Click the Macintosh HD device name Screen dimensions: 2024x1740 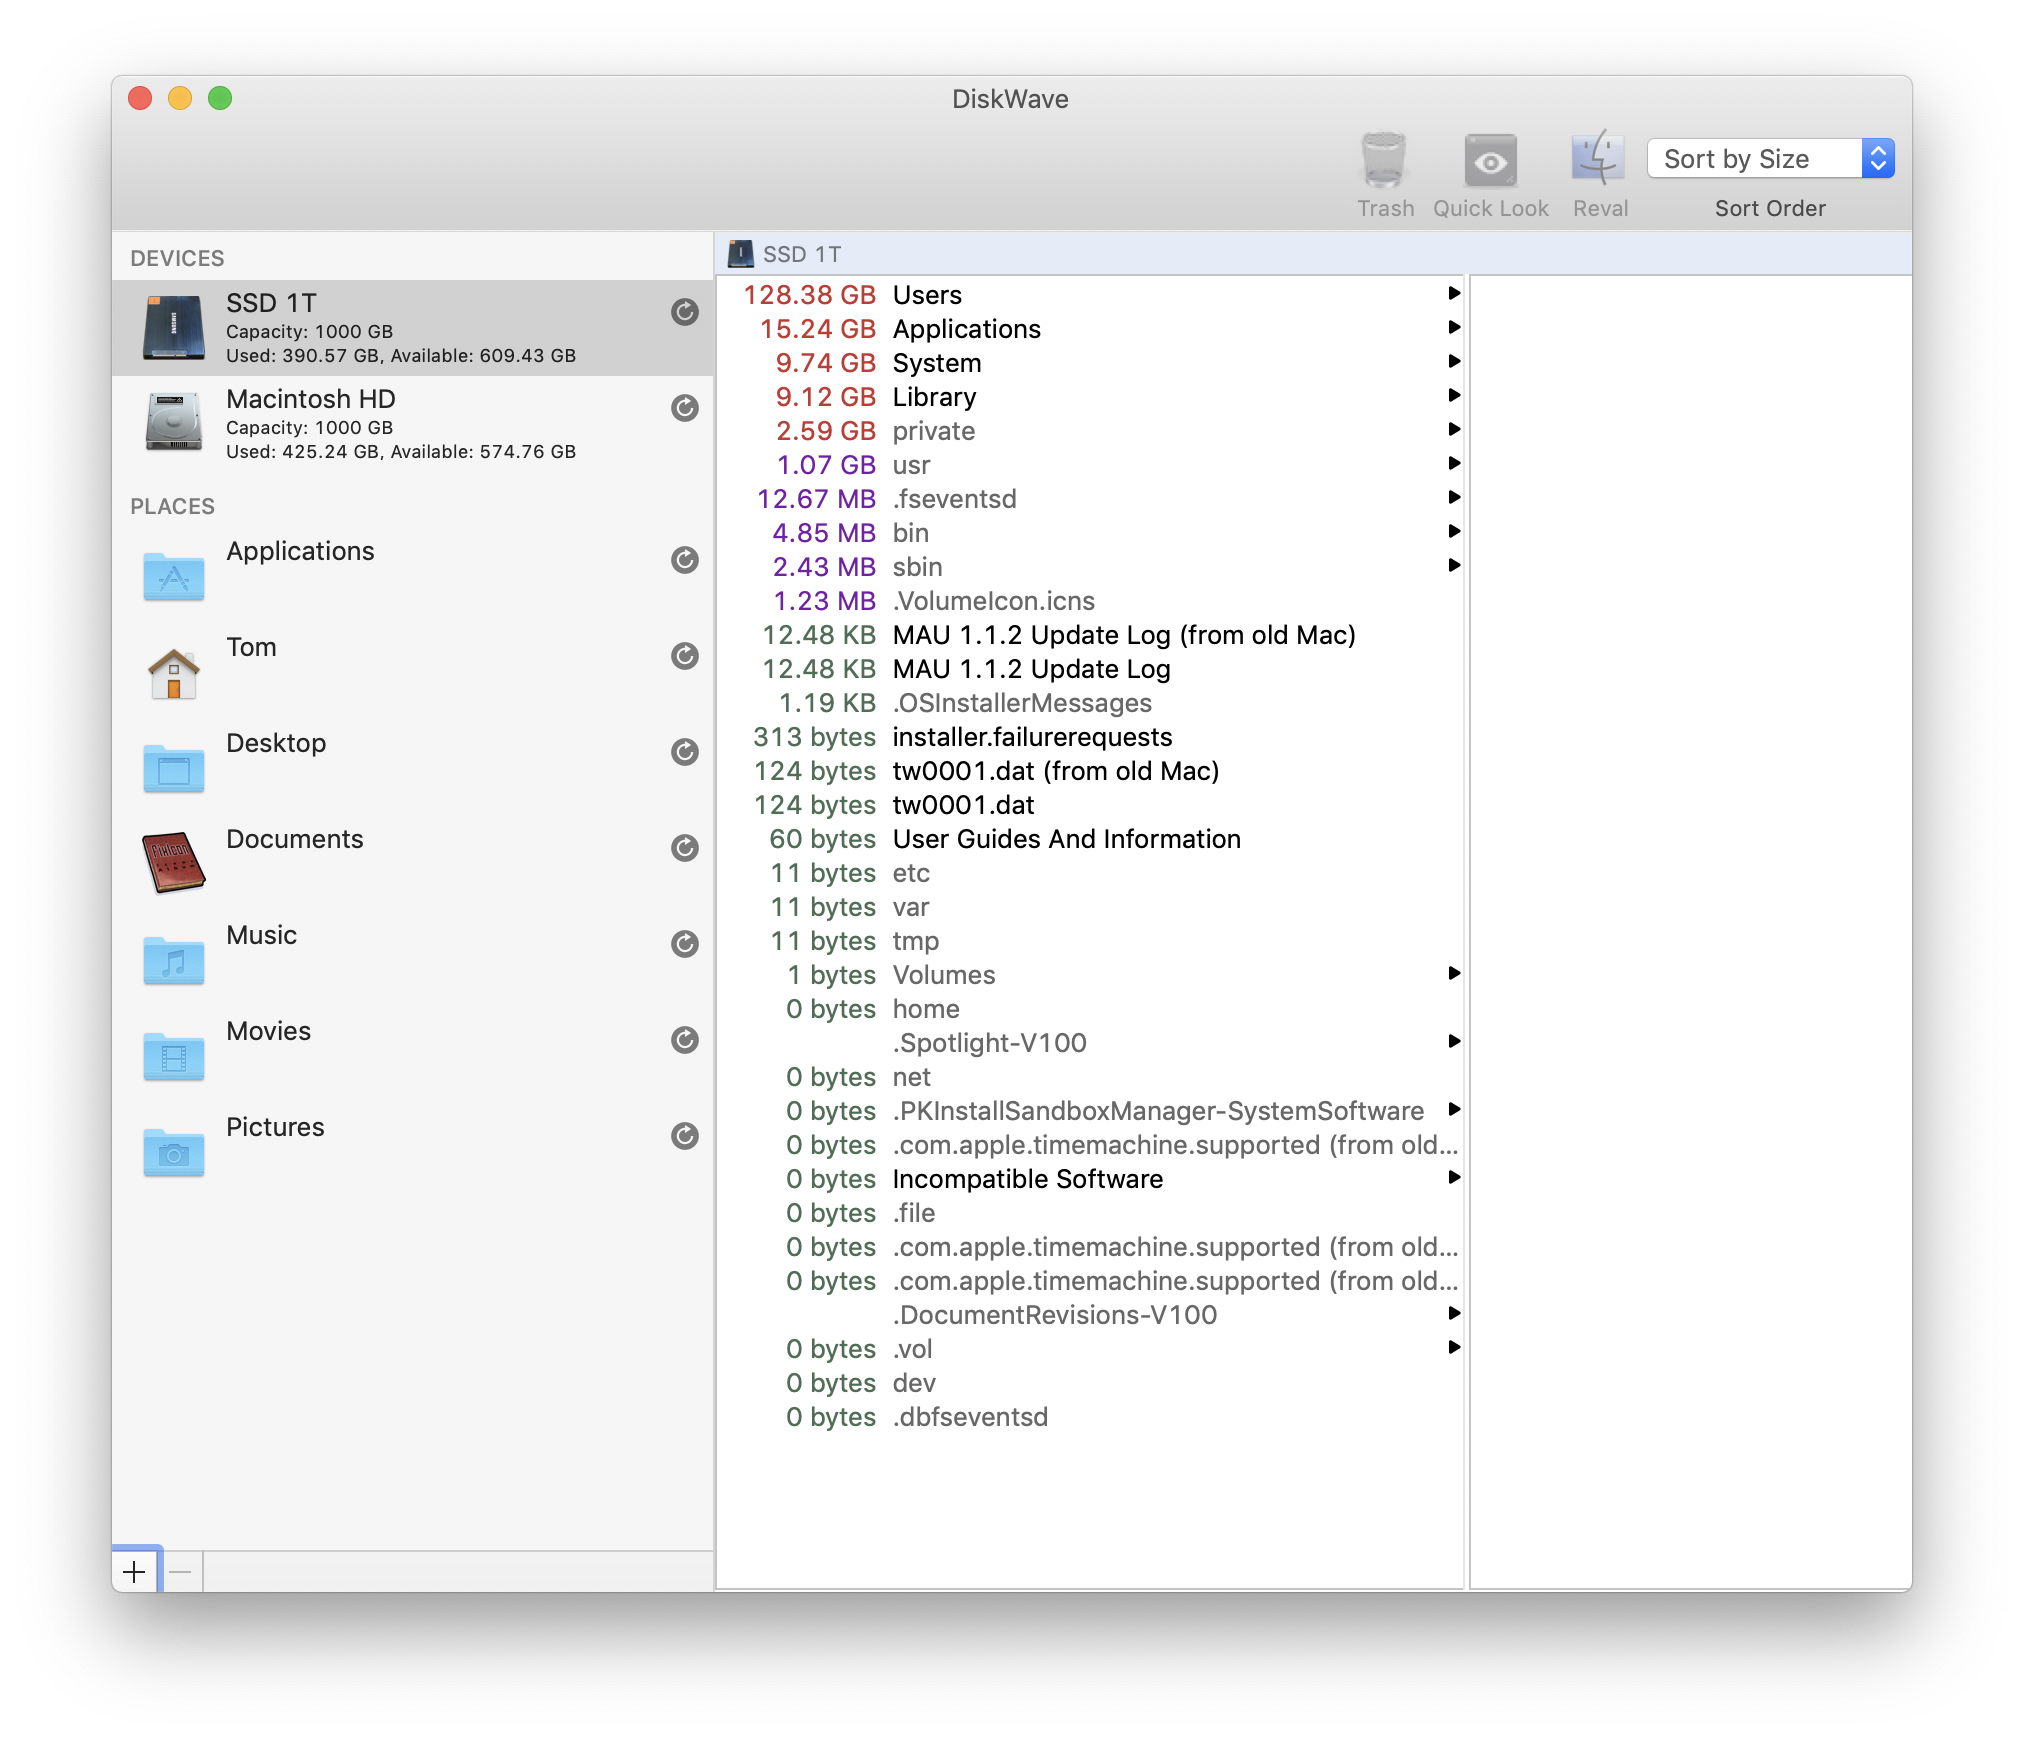pyautogui.click(x=311, y=399)
